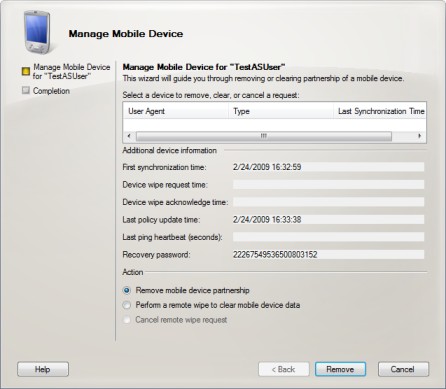Click the empty Device wipe acknowledge time field
Image resolution: width=446 pixels, height=389 pixels.
click(x=328, y=202)
